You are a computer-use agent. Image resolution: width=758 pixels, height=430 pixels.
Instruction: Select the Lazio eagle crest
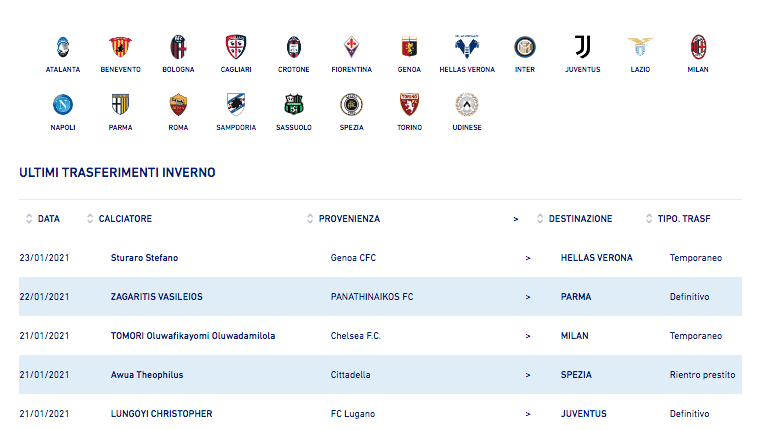pos(640,47)
